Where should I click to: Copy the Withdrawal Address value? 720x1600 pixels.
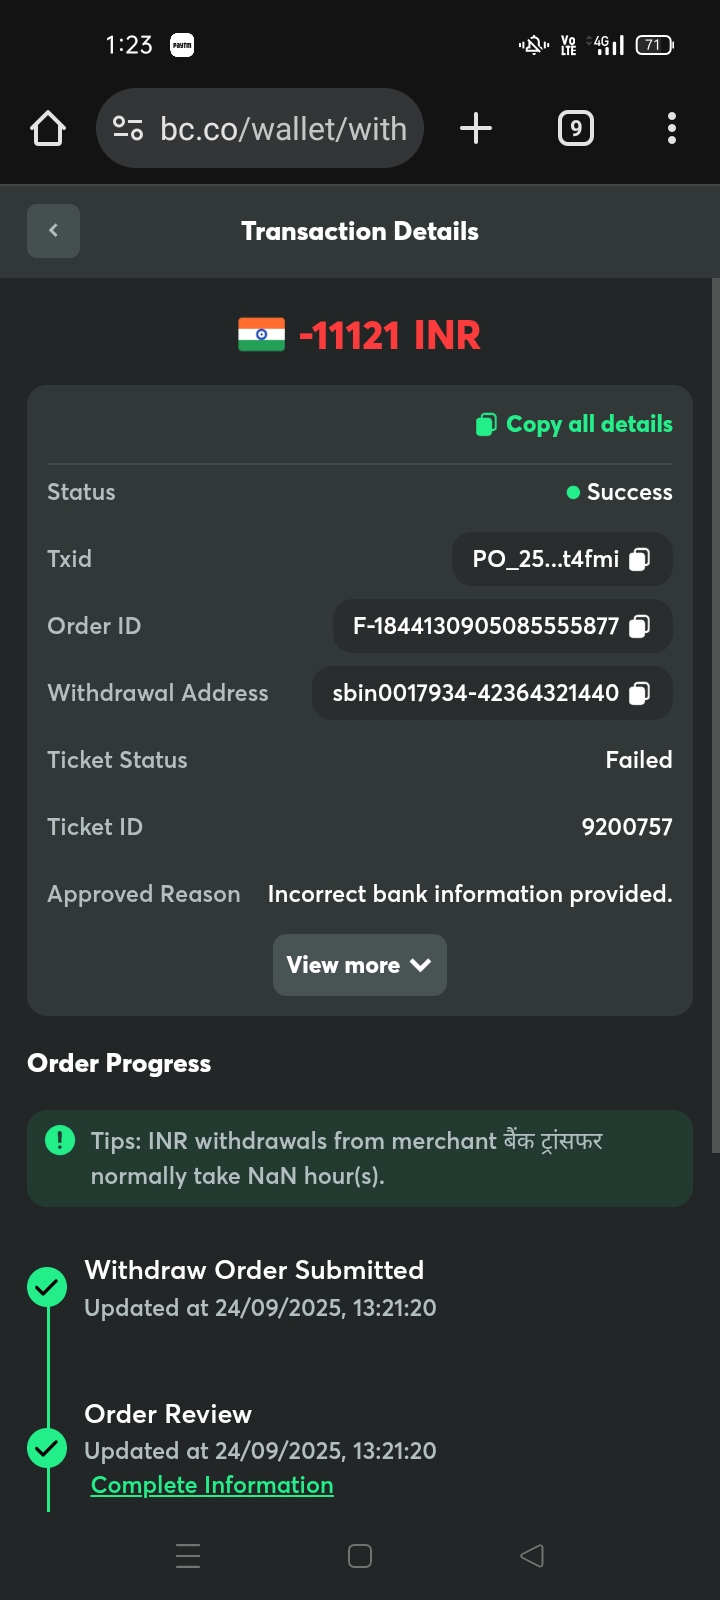click(x=640, y=693)
